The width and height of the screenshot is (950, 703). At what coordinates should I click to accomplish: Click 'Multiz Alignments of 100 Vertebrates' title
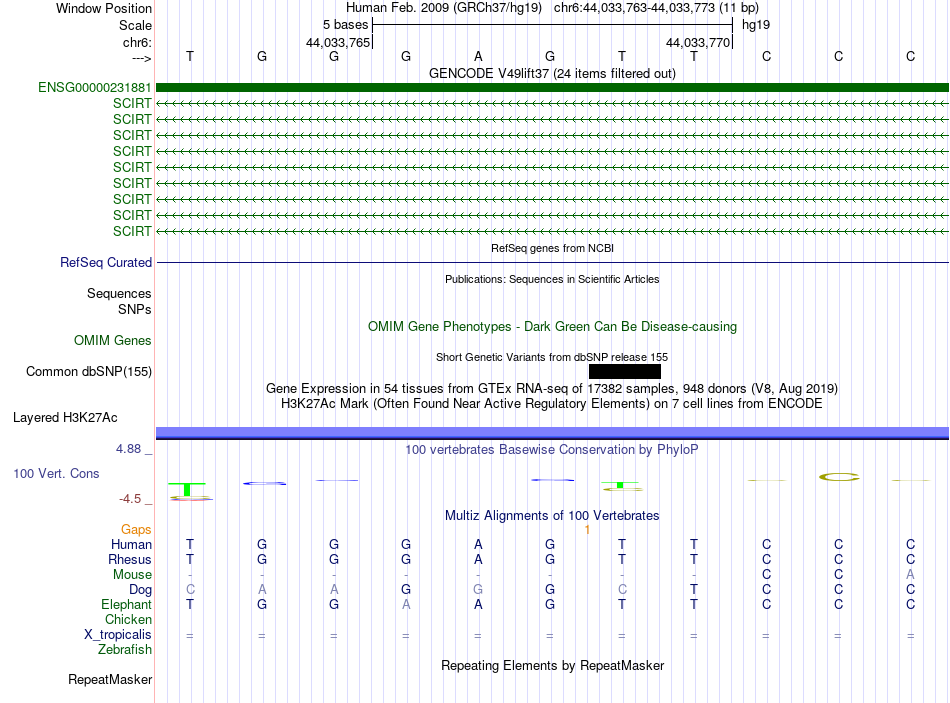point(552,516)
